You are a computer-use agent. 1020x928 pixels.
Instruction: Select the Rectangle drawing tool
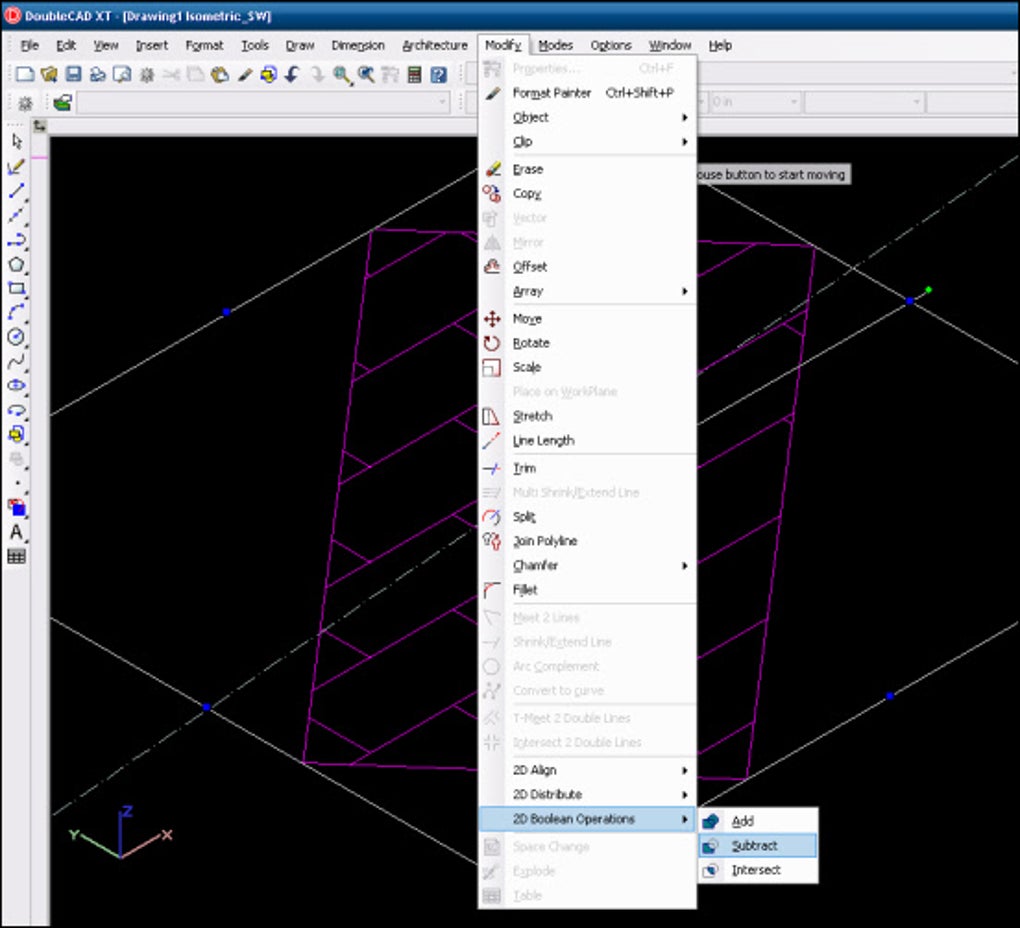[16, 289]
